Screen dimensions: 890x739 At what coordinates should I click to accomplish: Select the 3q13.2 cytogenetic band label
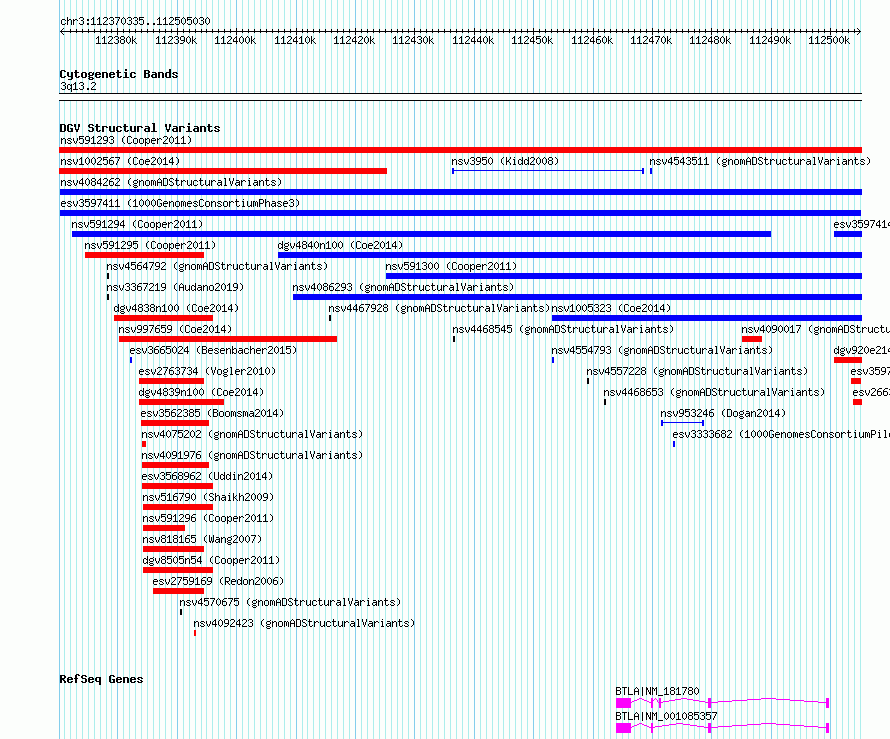click(x=78, y=86)
